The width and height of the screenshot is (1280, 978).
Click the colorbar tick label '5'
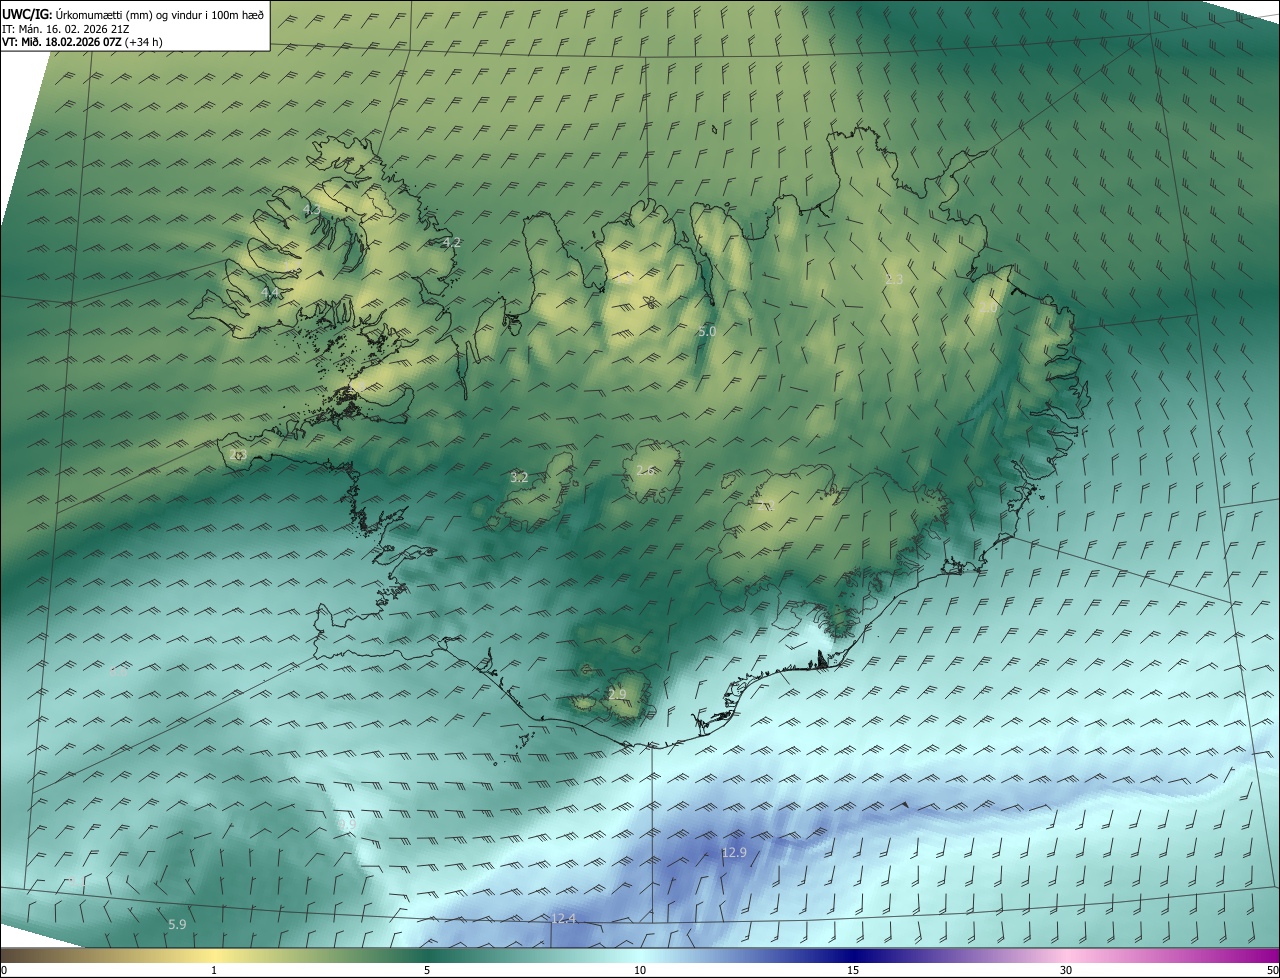coord(427,970)
